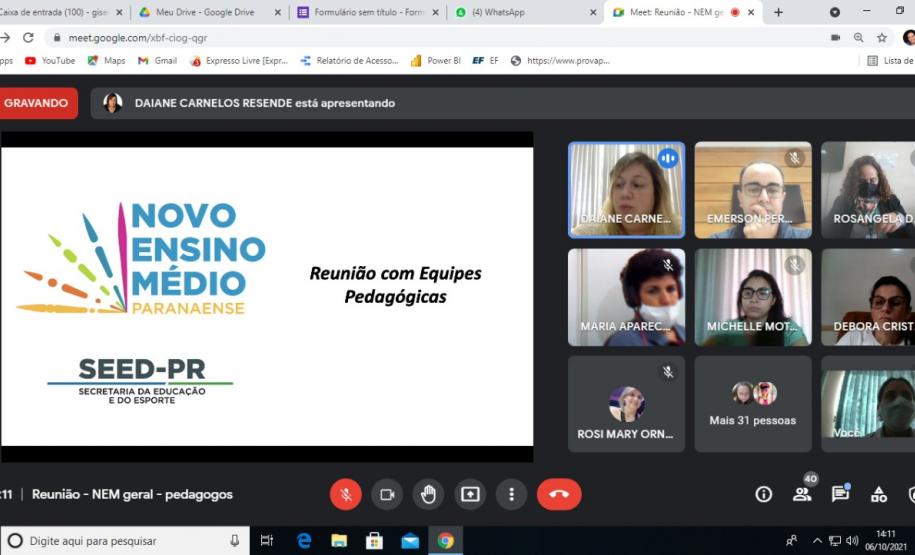
Task: Click the zoom magnifier icon in address bar
Action: pos(858,37)
